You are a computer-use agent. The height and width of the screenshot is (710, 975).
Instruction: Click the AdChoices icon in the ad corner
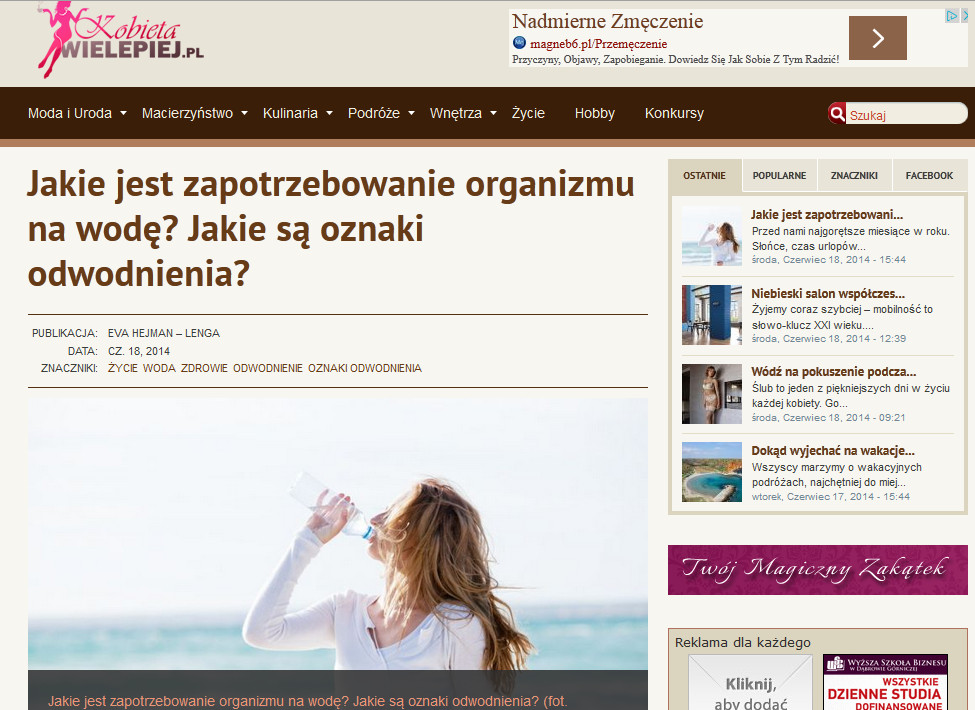[951, 16]
